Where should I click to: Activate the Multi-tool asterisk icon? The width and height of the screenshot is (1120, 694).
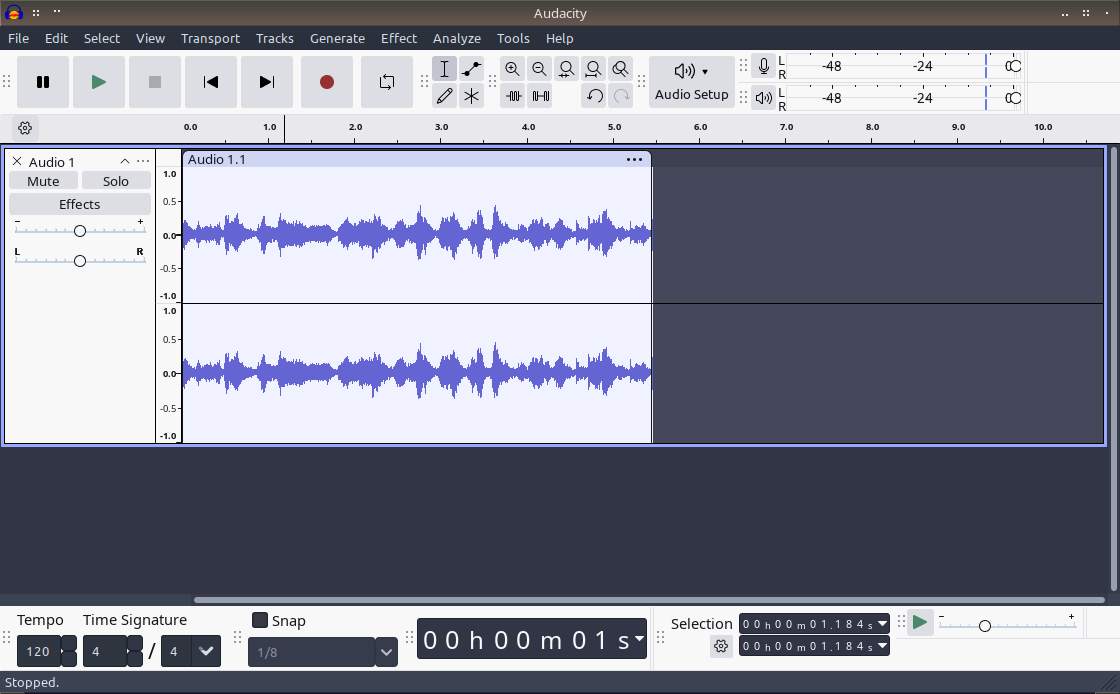click(x=471, y=96)
